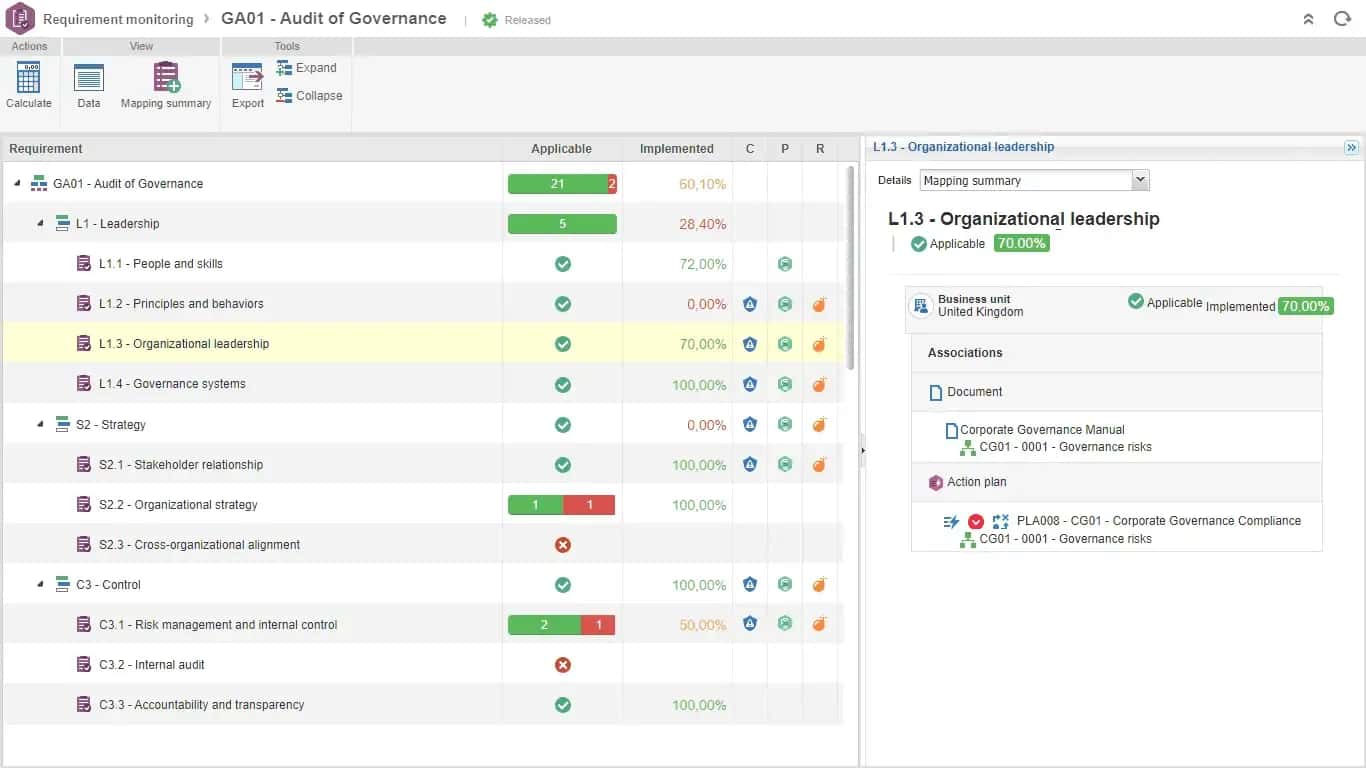The width and height of the screenshot is (1366, 768).
Task: Expand all rows with Expand tool
Action: [307, 68]
